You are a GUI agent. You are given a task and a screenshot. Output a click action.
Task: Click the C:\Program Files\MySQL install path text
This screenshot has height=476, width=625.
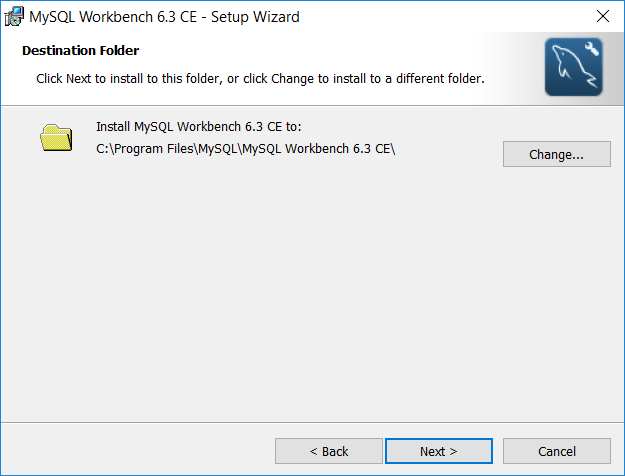point(246,150)
